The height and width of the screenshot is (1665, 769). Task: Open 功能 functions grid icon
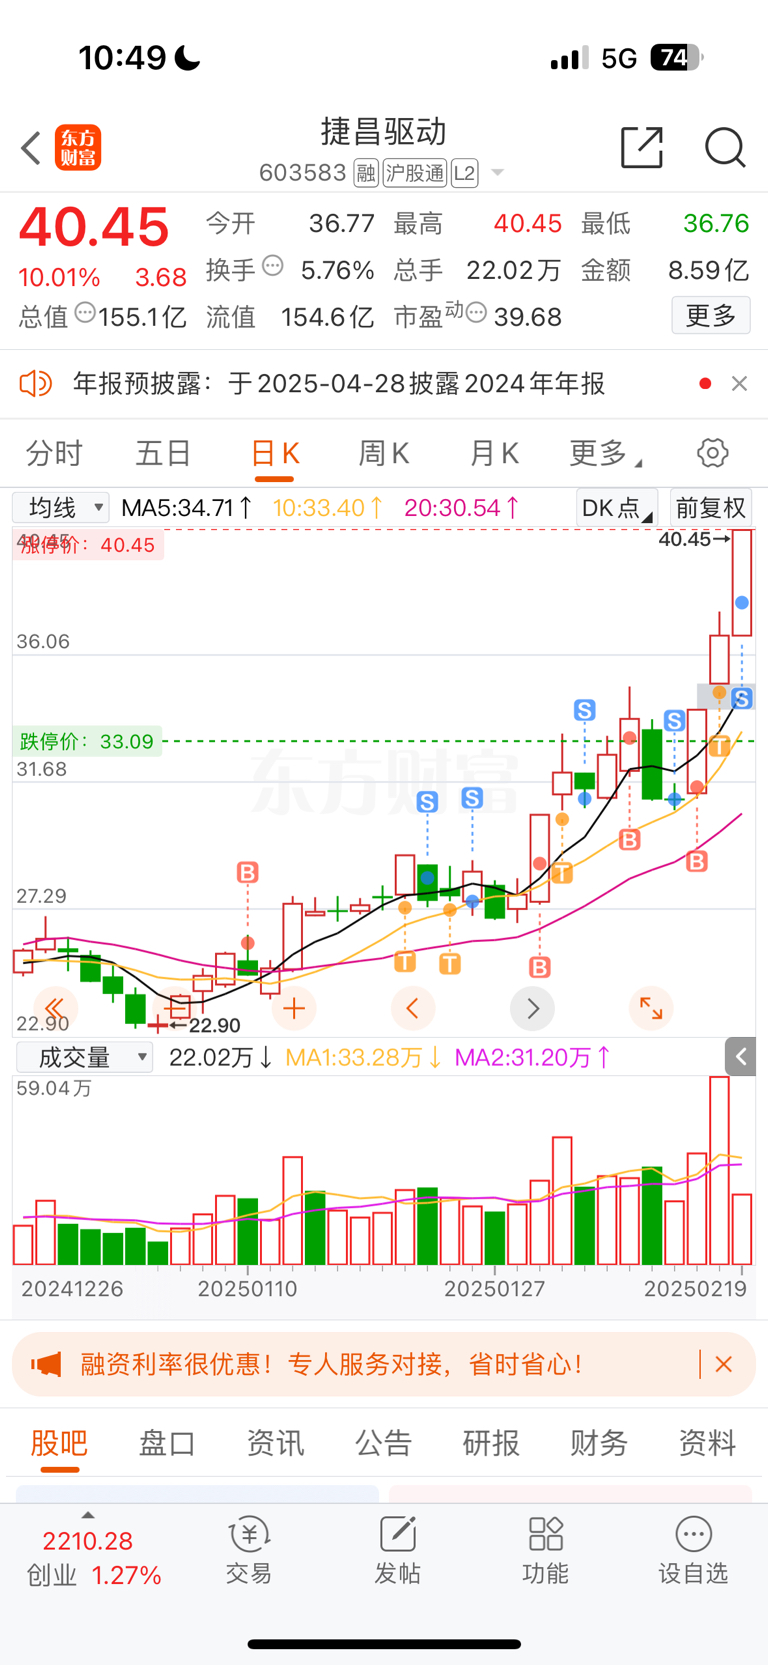(x=546, y=1550)
